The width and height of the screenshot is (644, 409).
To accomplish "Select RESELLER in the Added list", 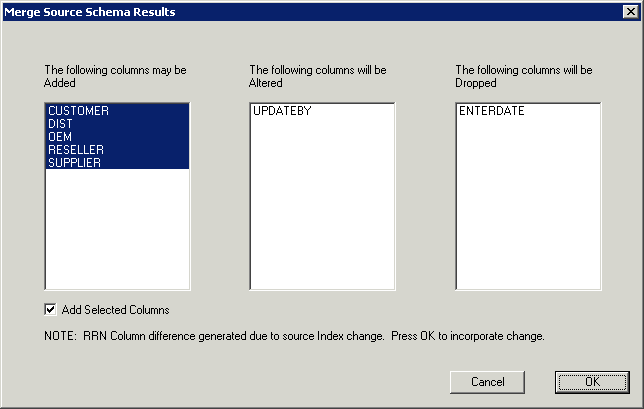I will 76,149.
